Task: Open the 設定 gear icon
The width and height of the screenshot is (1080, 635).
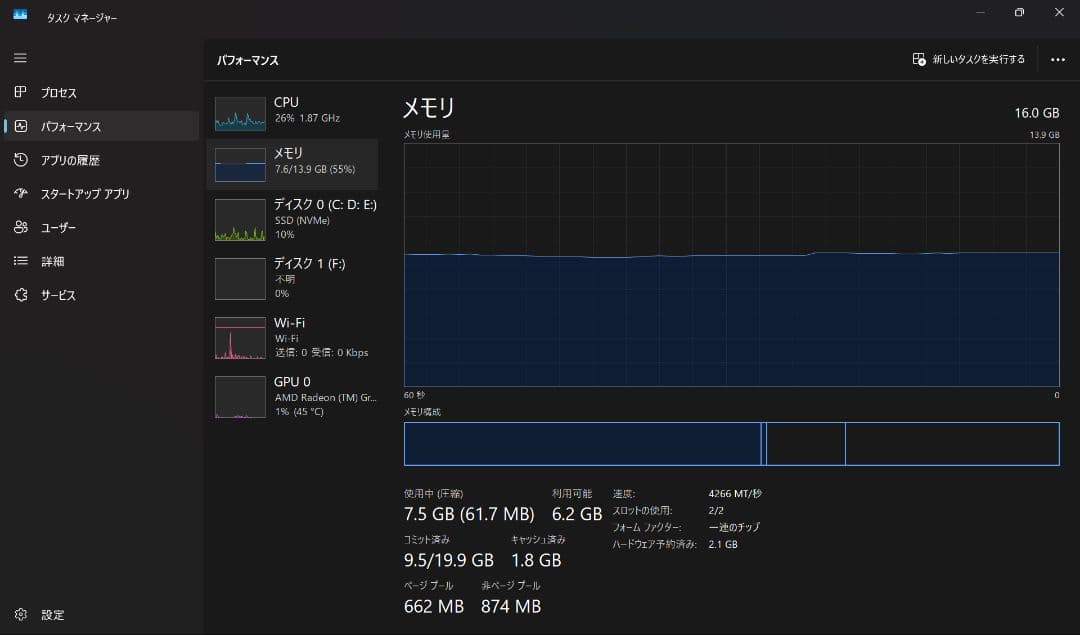Action: [x=21, y=614]
